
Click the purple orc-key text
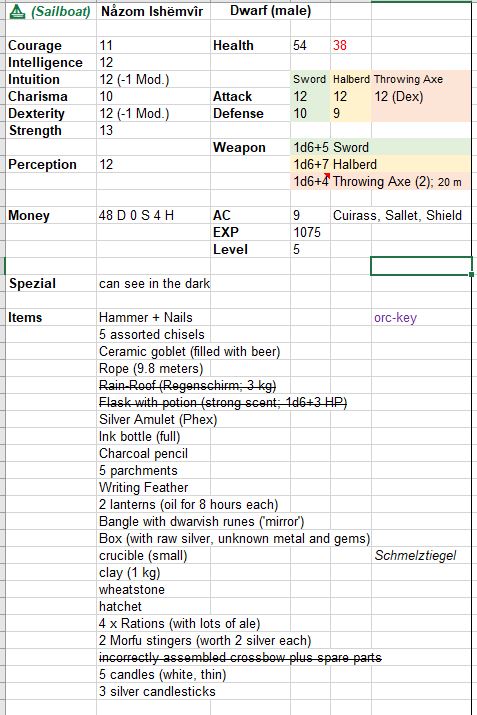pyautogui.click(x=395, y=317)
